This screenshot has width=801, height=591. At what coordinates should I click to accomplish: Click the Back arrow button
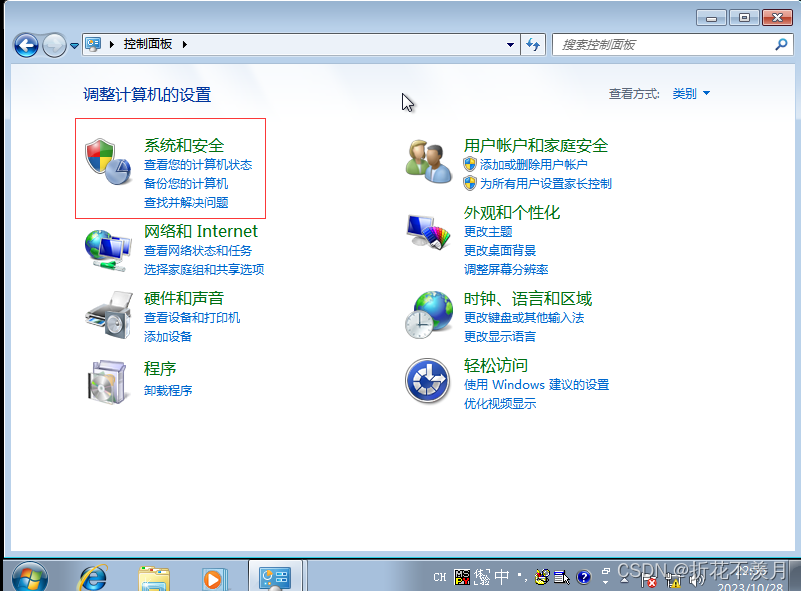pos(26,45)
